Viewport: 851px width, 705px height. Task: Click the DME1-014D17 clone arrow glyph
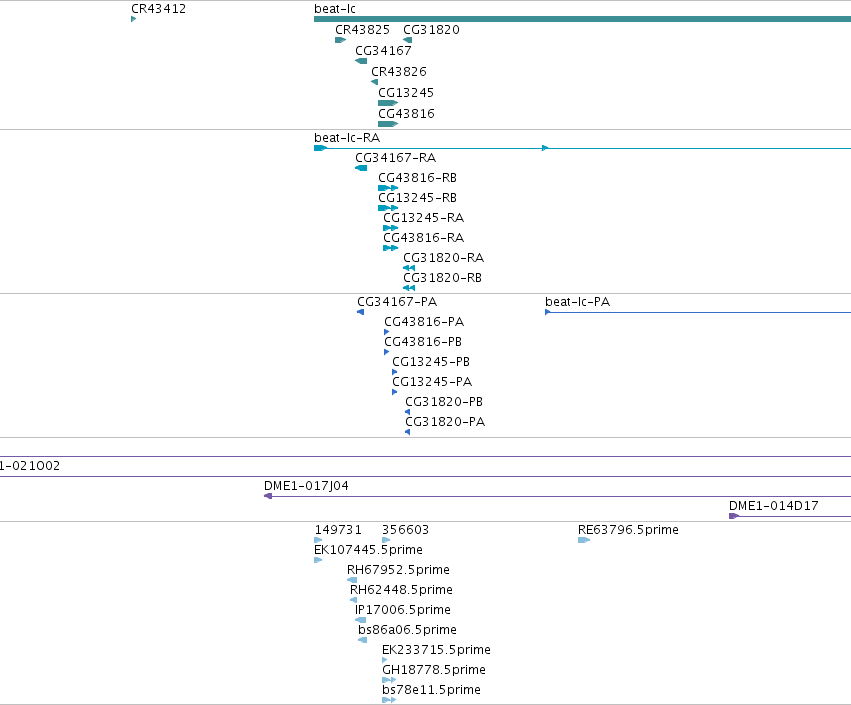[734, 516]
